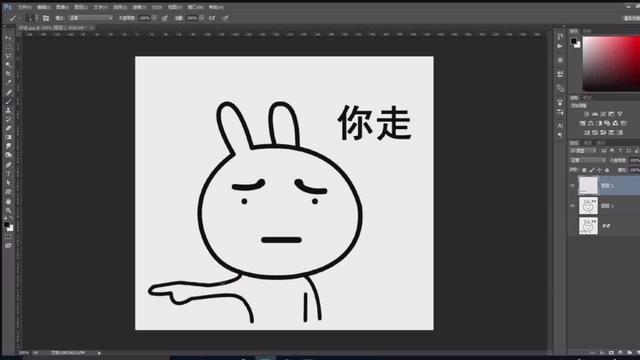Show the hidden 背景 layer
The height and width of the screenshot is (360, 640).
click(x=572, y=226)
